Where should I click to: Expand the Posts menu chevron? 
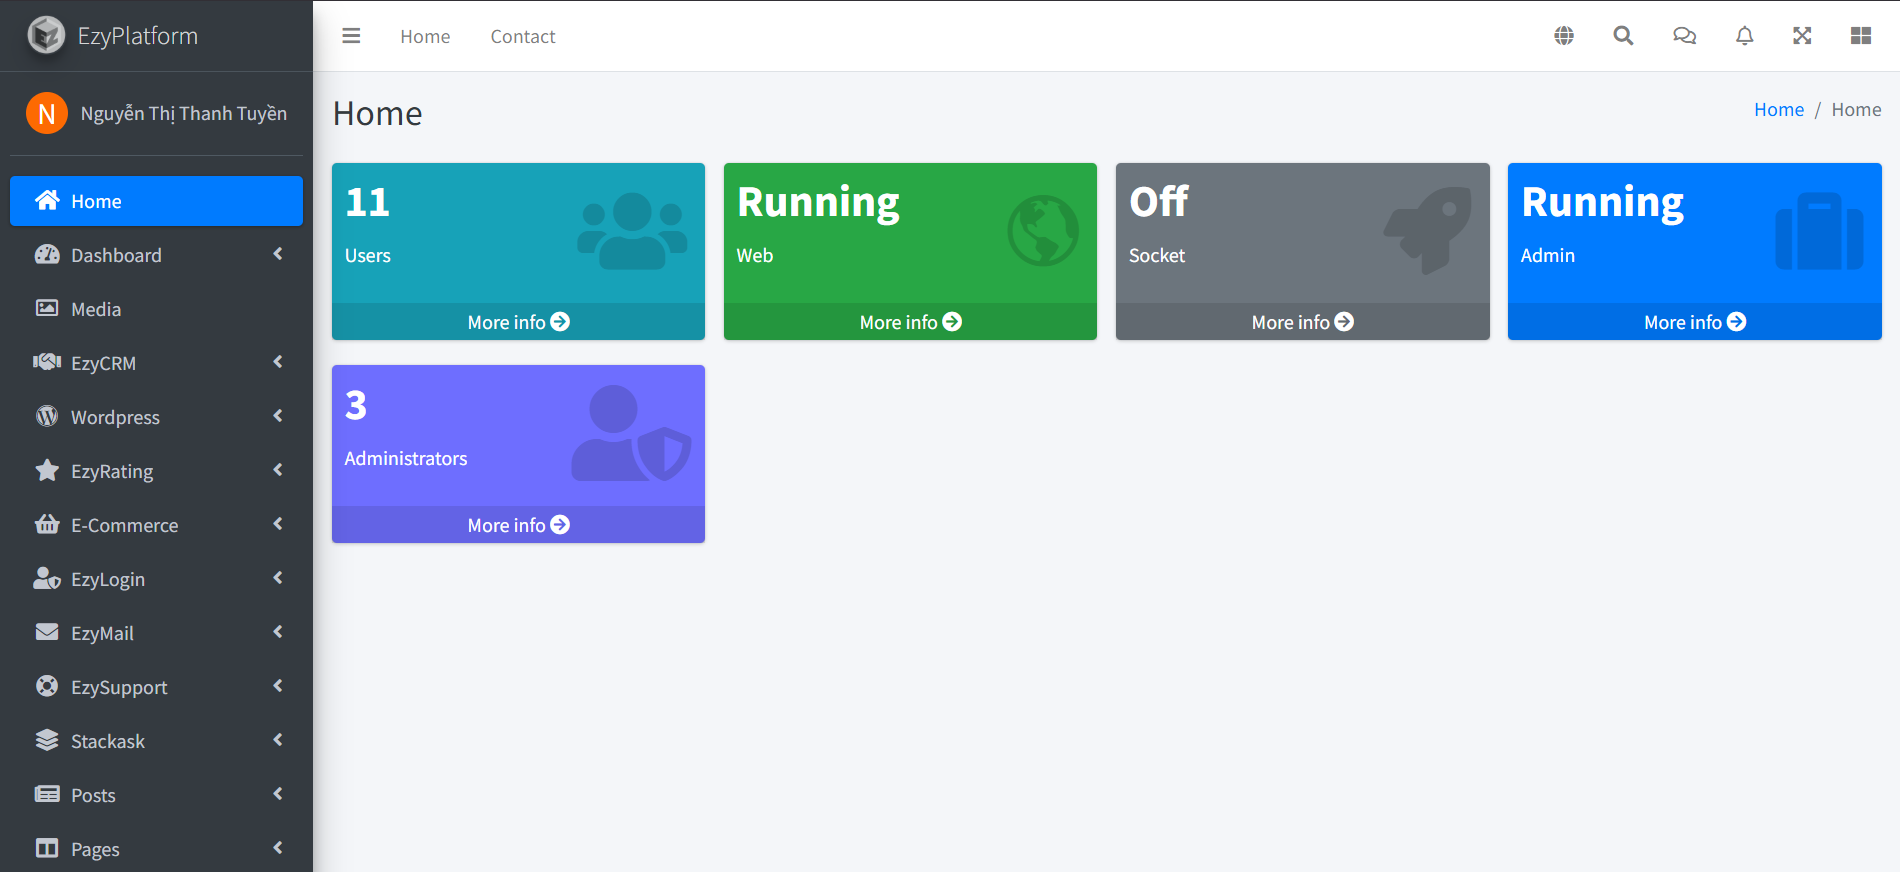point(278,794)
